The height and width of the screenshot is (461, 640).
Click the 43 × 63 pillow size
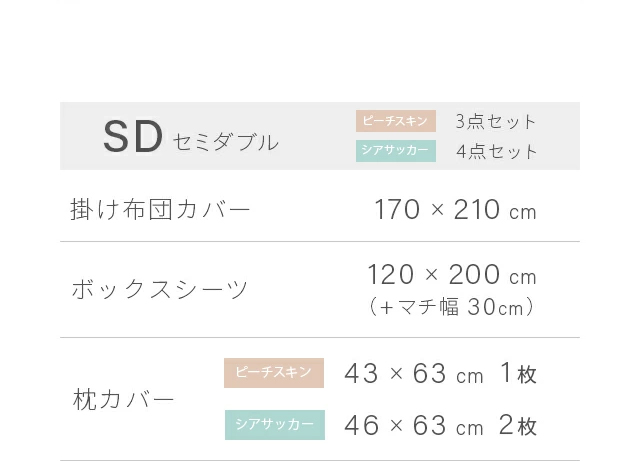[x=396, y=374]
